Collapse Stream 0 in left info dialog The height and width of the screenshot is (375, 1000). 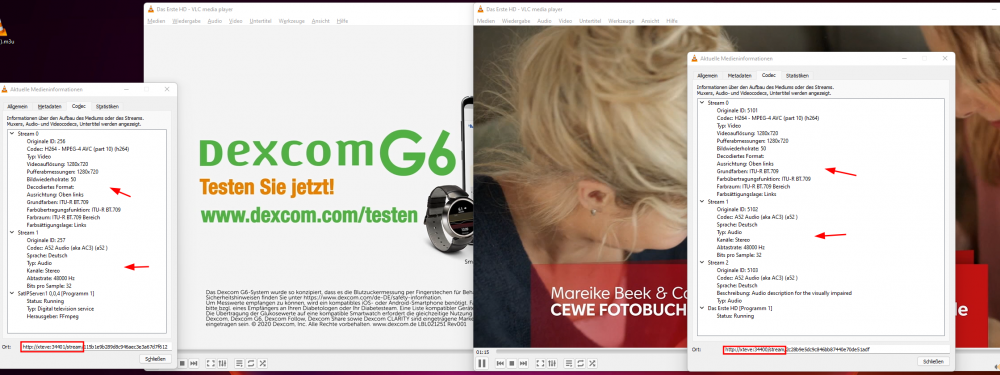pos(11,134)
